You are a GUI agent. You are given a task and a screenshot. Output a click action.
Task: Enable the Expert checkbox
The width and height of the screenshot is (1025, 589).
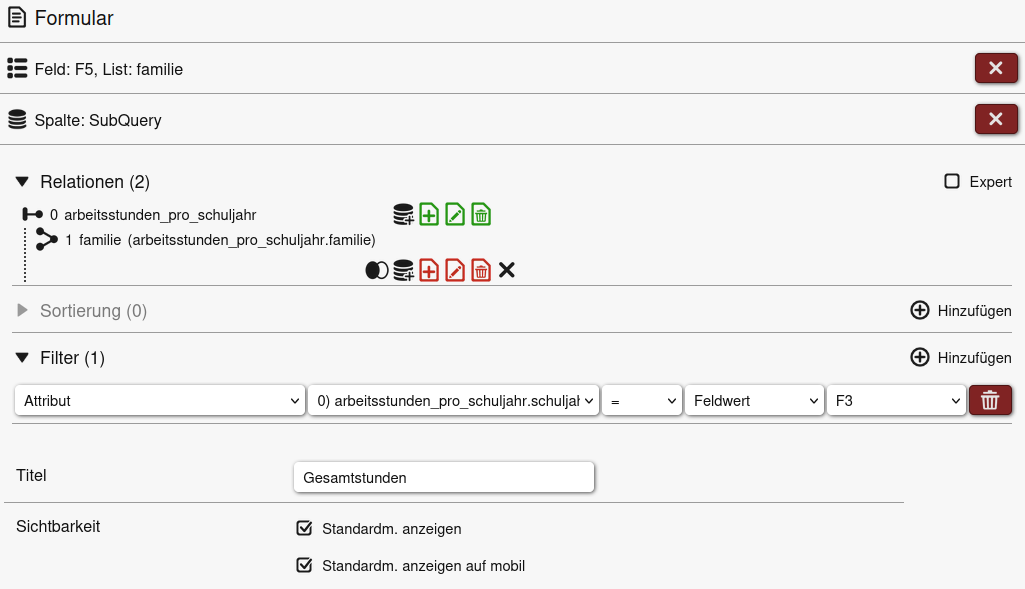click(952, 182)
